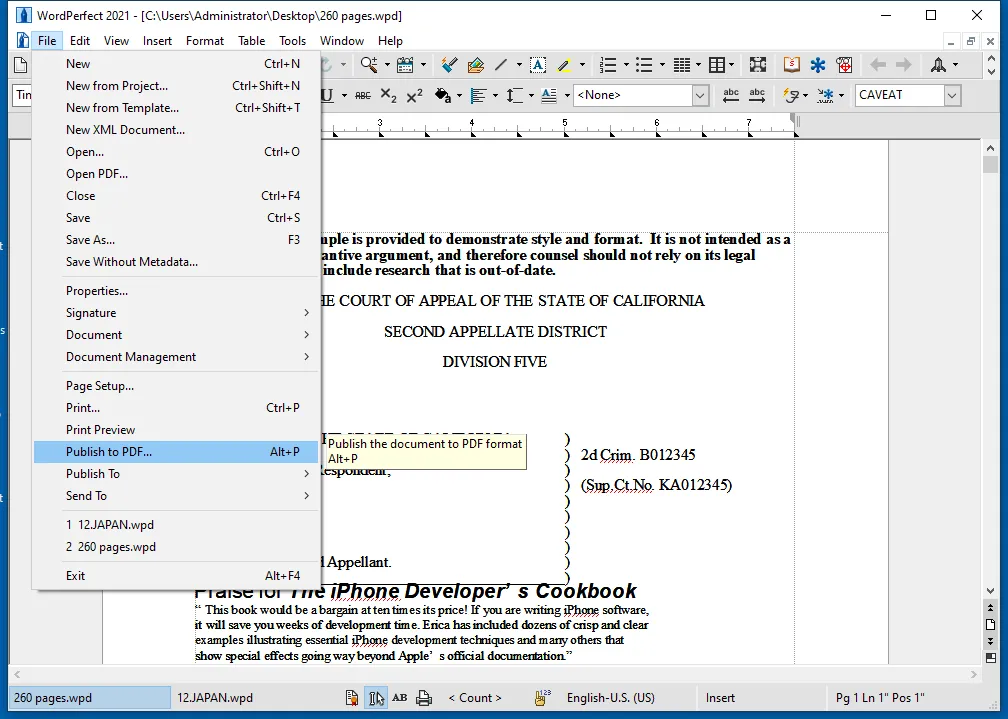
Task: Choose Save As from File menu
Action: (x=176, y=239)
